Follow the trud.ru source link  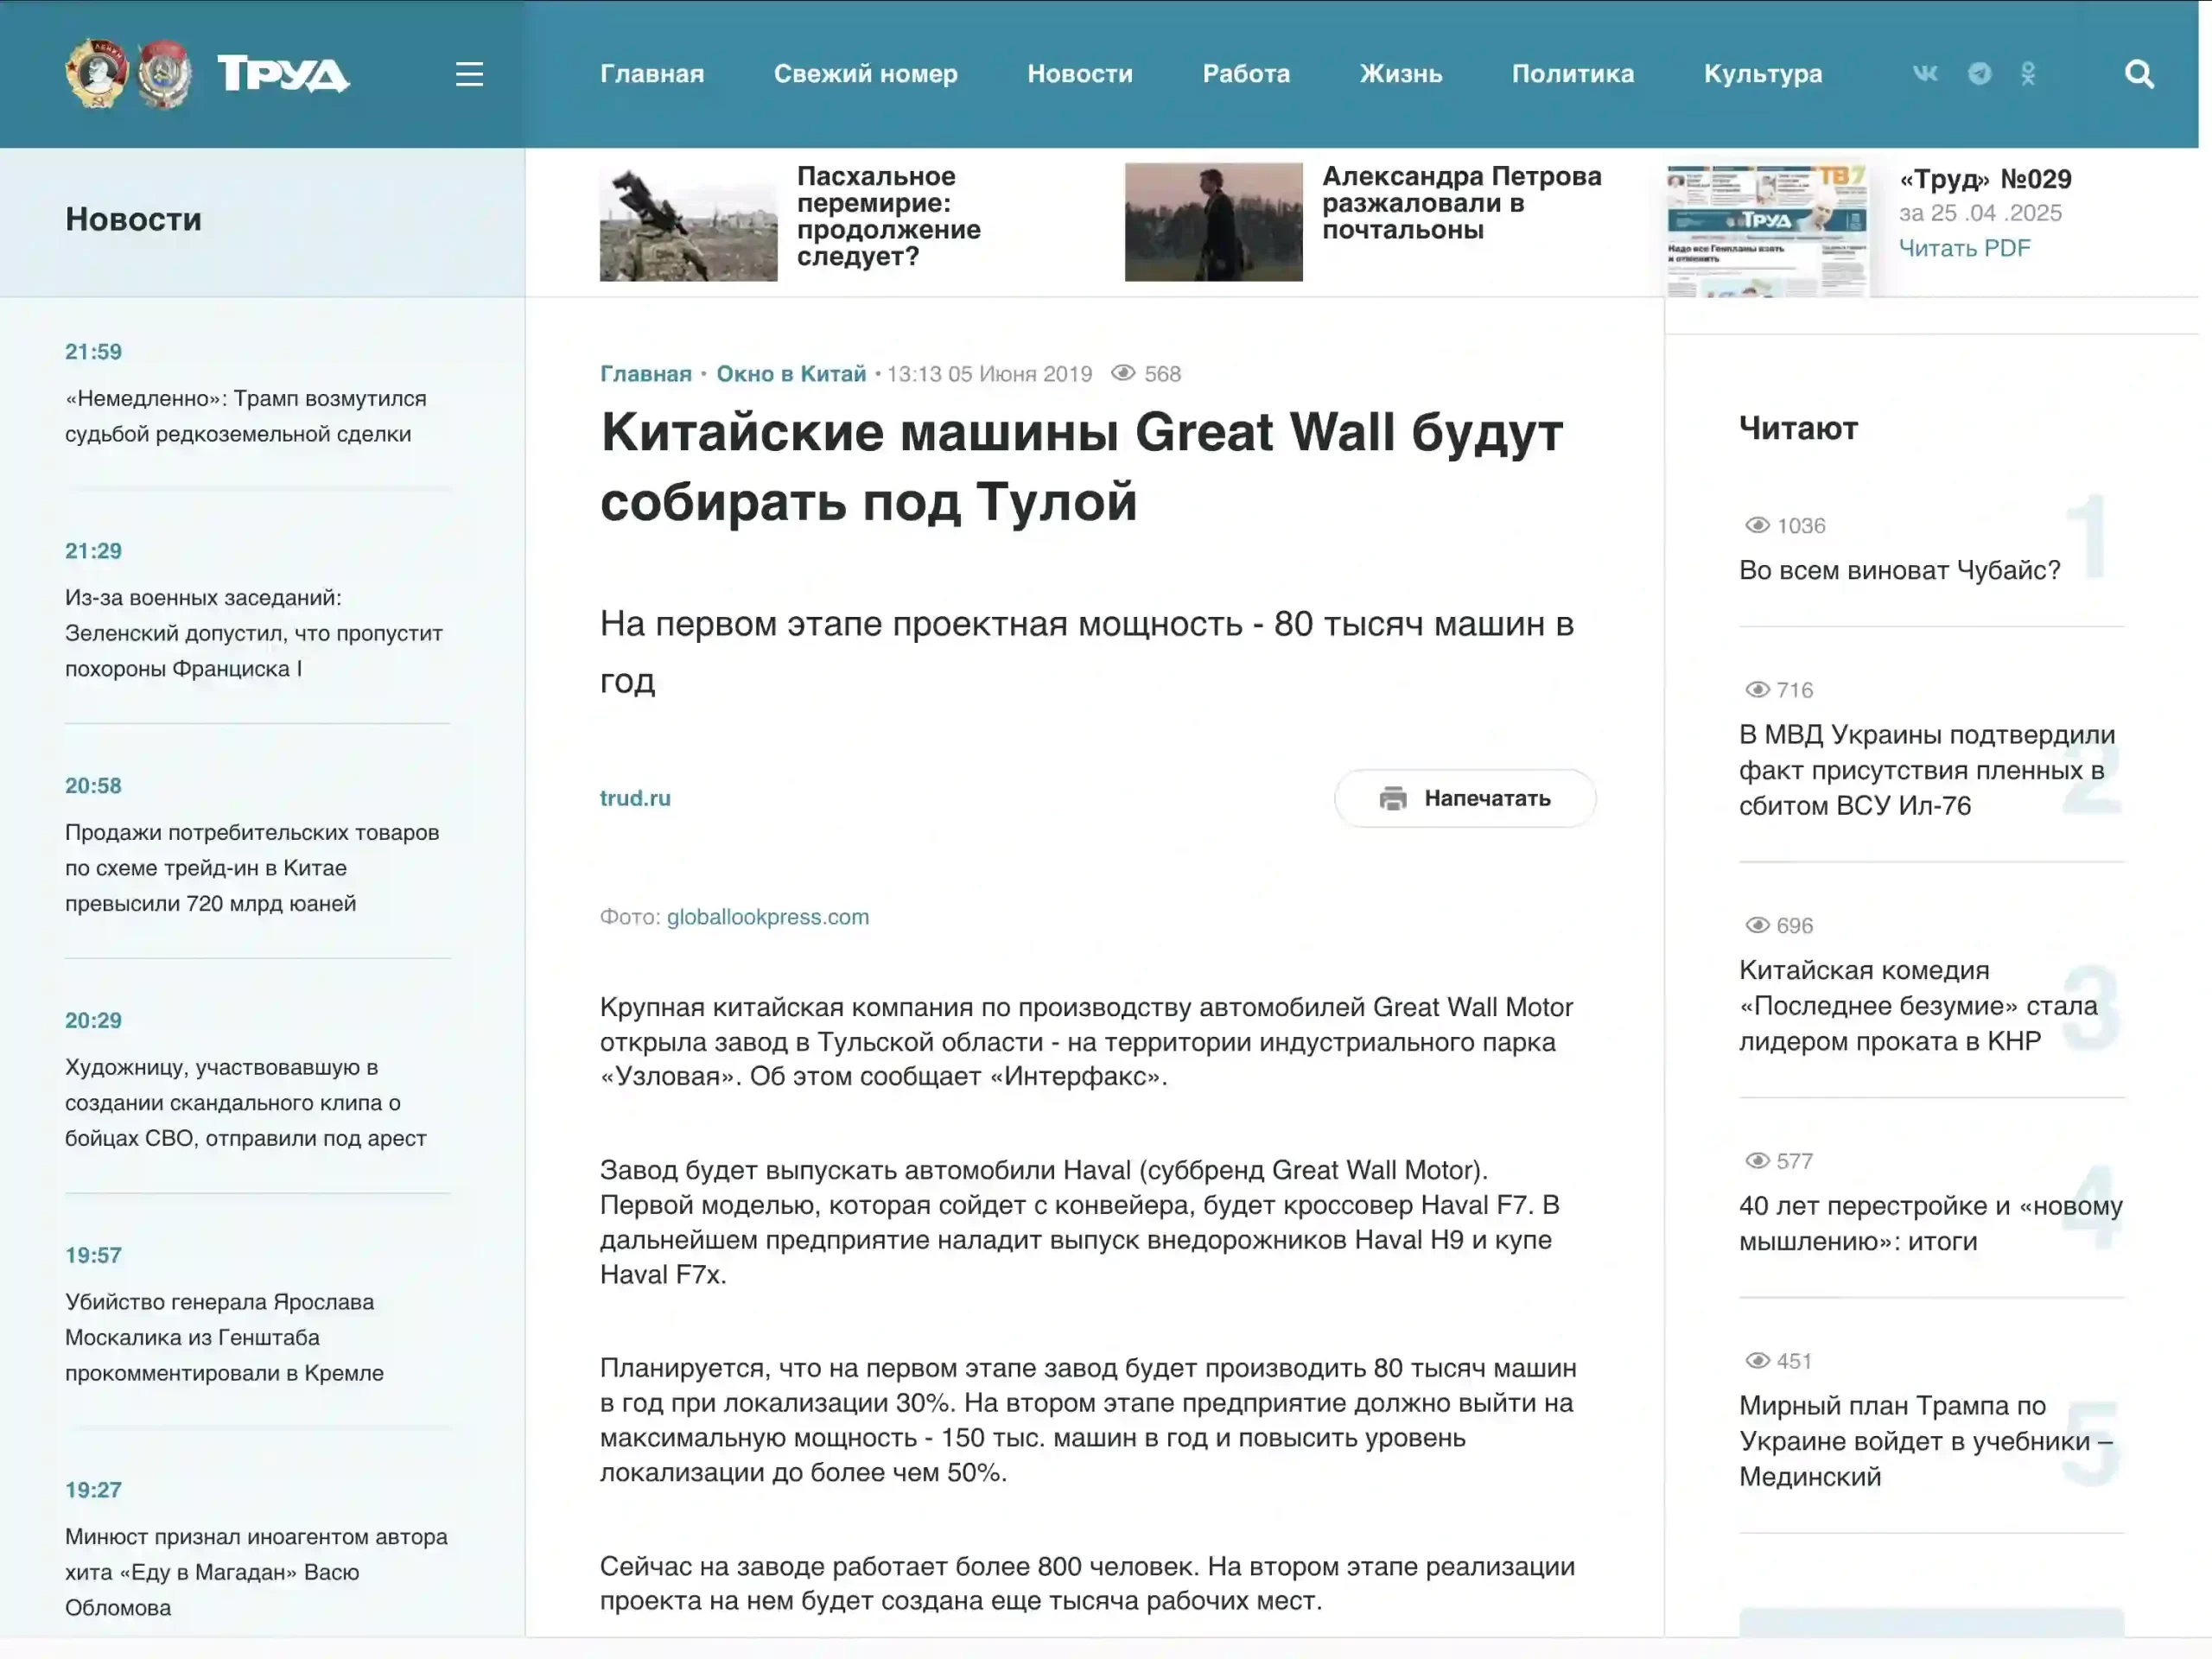(x=635, y=798)
